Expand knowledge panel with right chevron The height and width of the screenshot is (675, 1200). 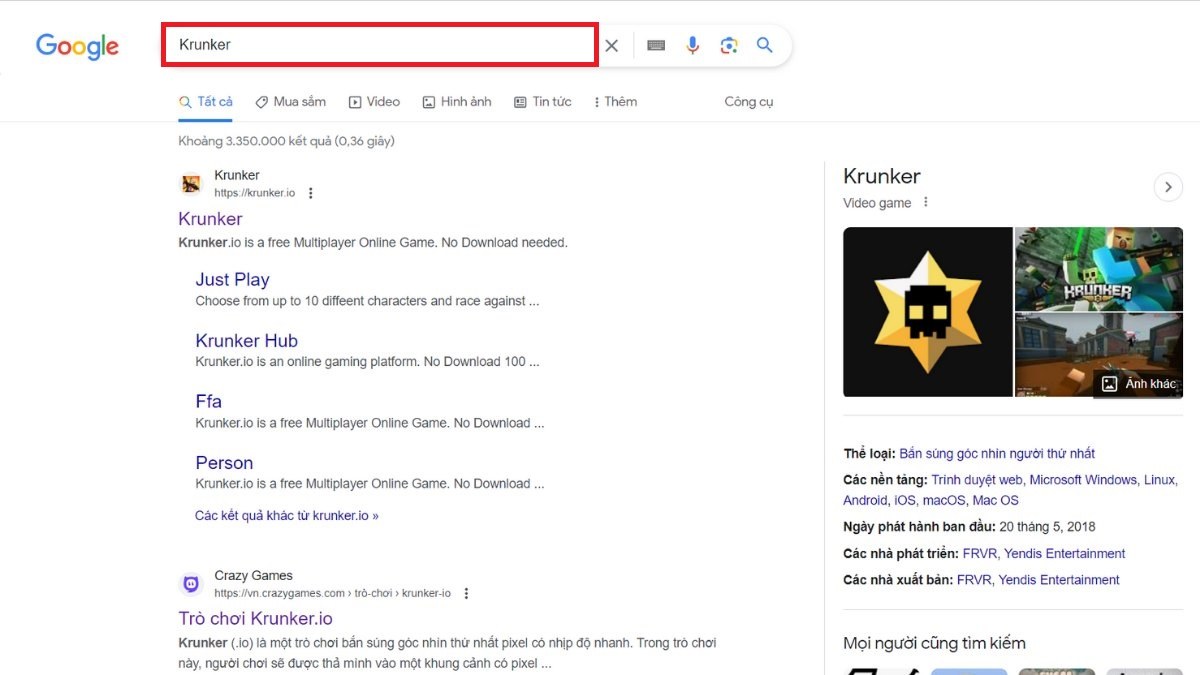pos(1168,187)
